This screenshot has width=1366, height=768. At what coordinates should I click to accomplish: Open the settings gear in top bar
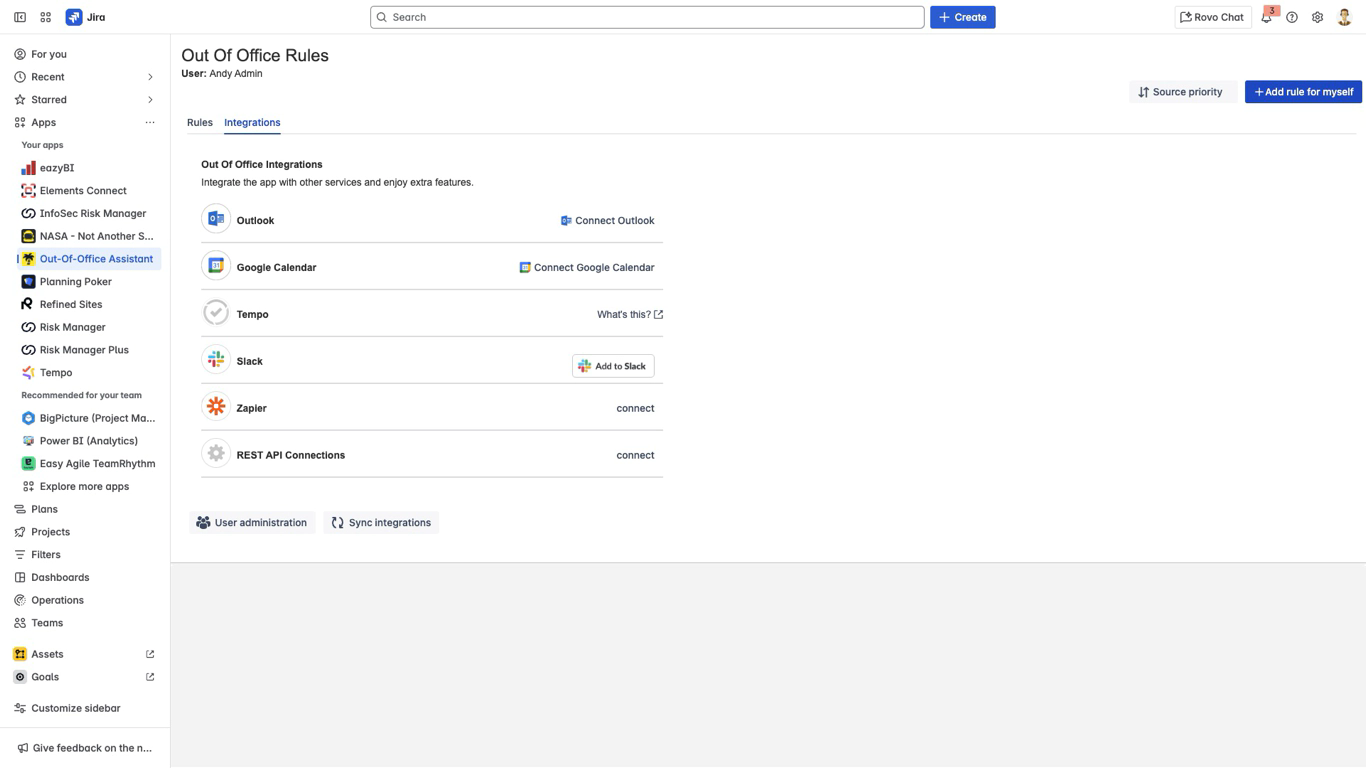click(x=1318, y=17)
